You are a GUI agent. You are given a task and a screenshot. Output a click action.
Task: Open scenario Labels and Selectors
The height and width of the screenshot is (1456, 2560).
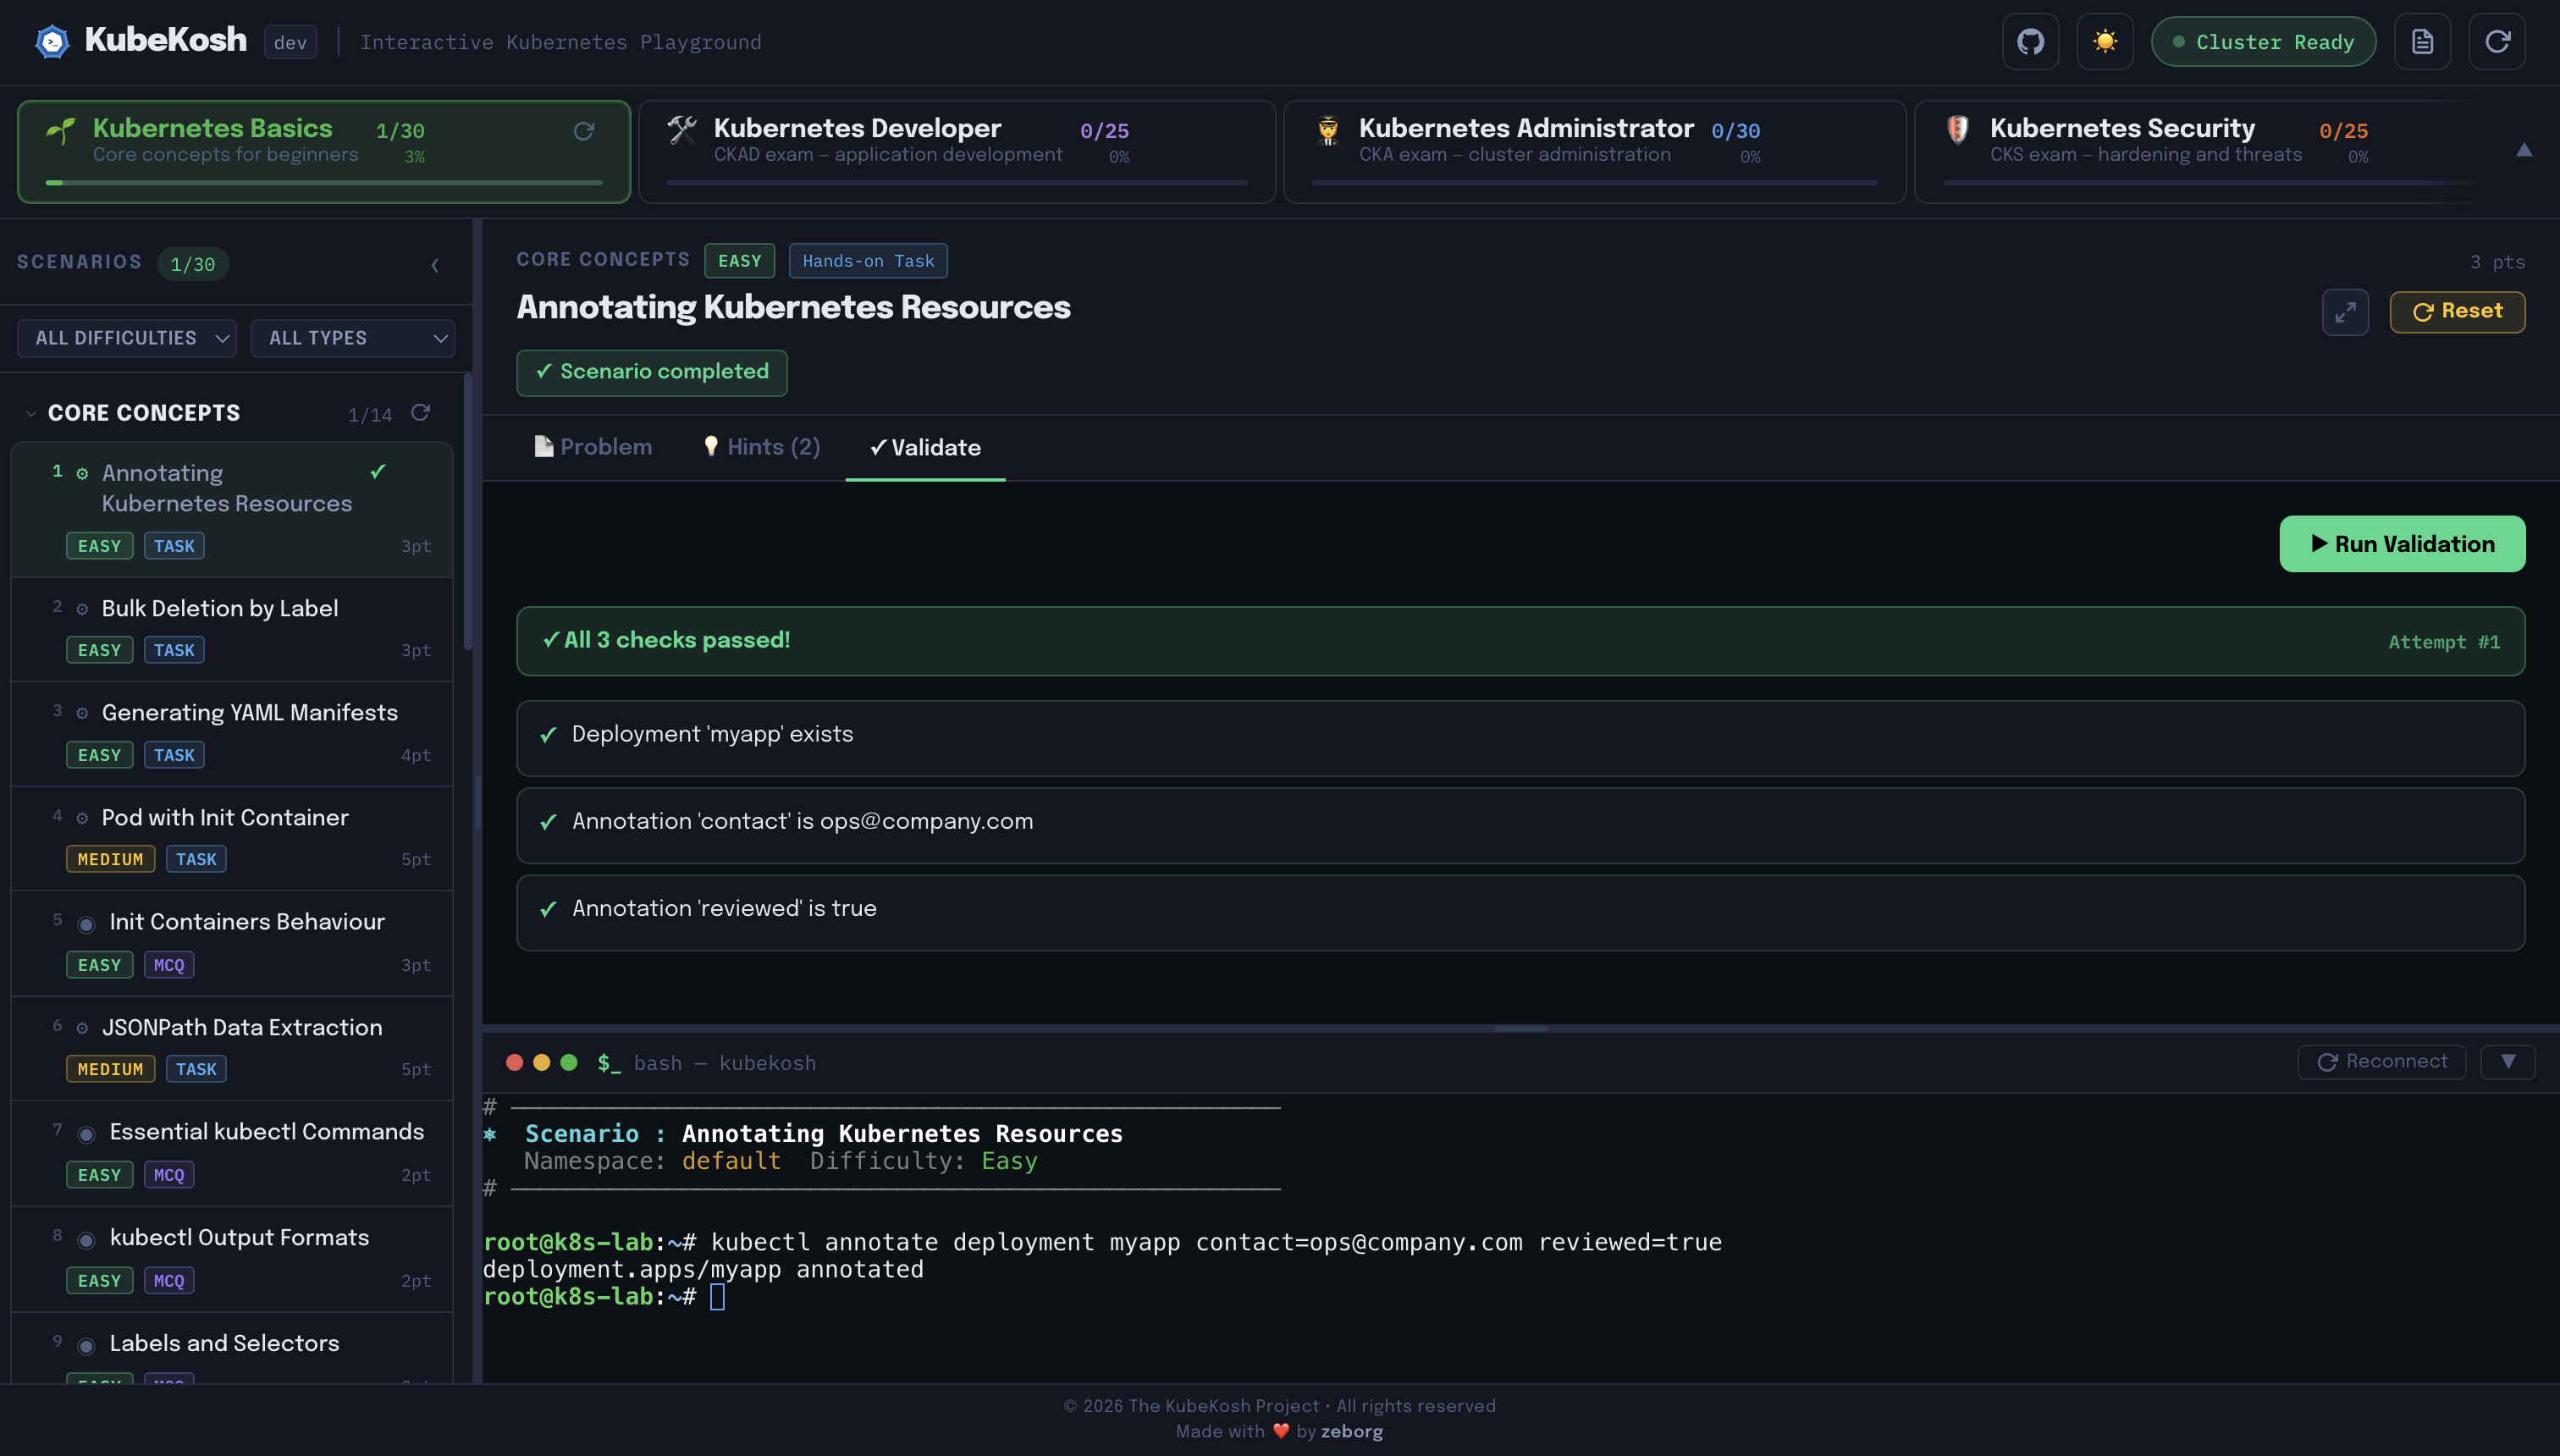point(232,1349)
